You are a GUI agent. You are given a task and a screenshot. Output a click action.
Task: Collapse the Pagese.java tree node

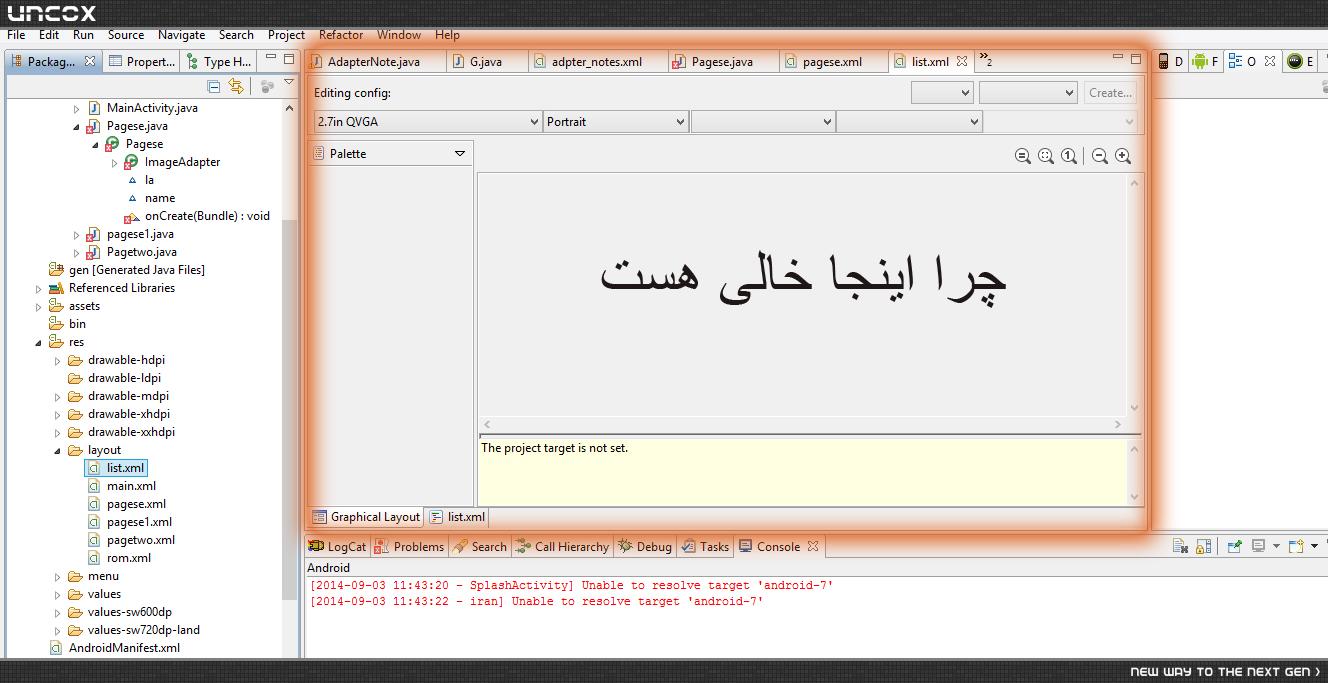click(77, 126)
